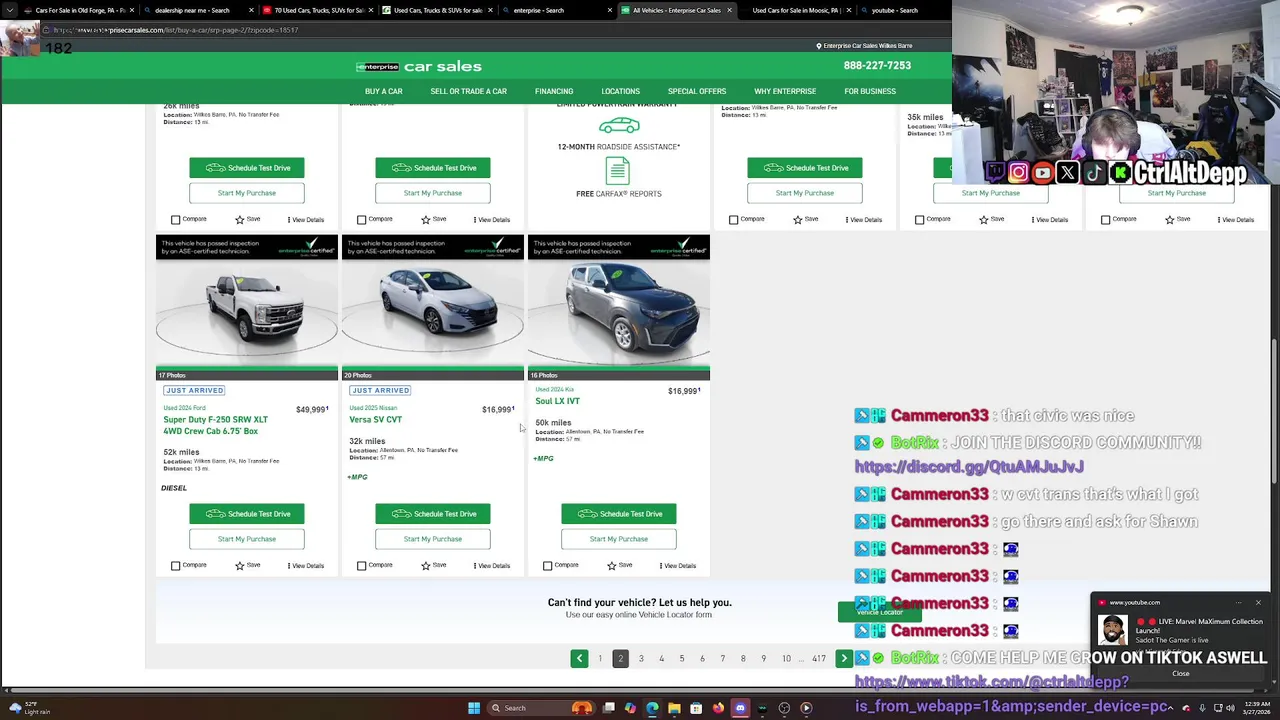The width and height of the screenshot is (1280, 720).
Task: Save the Super Duty F-250 with star icon
Action: [247, 566]
